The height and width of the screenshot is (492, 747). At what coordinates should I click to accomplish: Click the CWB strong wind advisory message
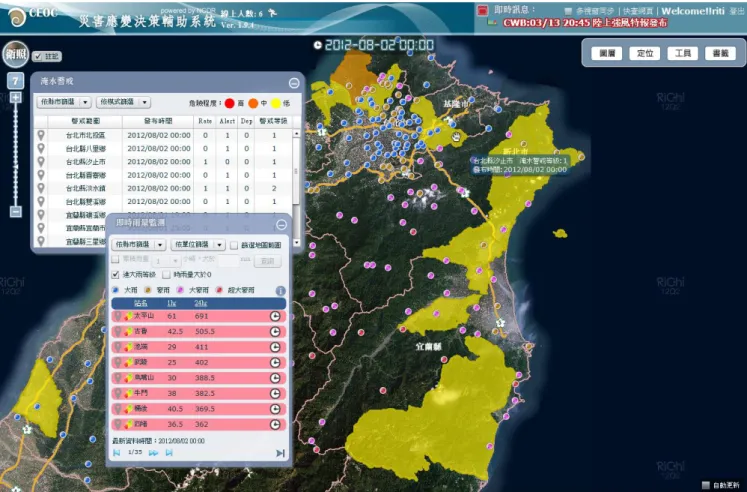click(x=585, y=23)
